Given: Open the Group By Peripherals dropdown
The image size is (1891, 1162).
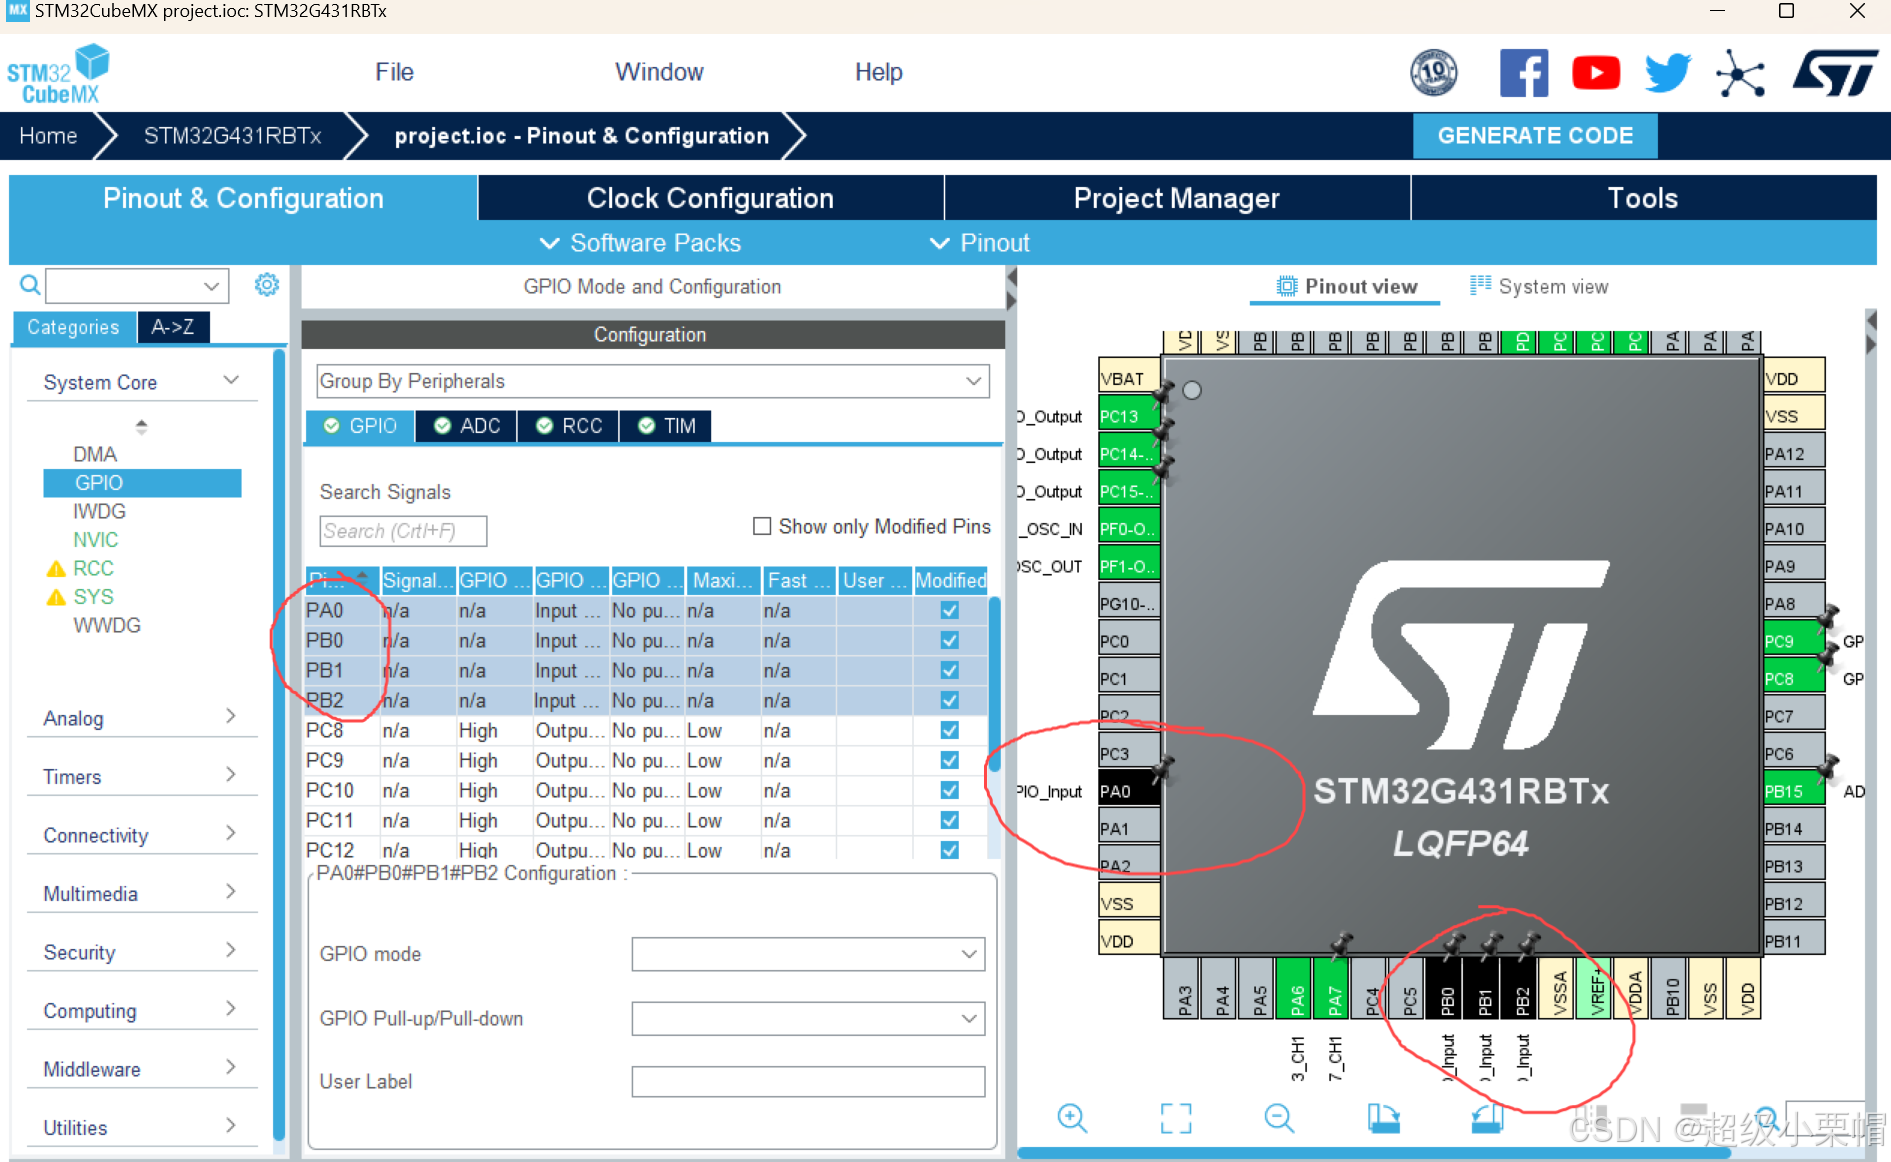Looking at the screenshot, I should click(x=653, y=381).
